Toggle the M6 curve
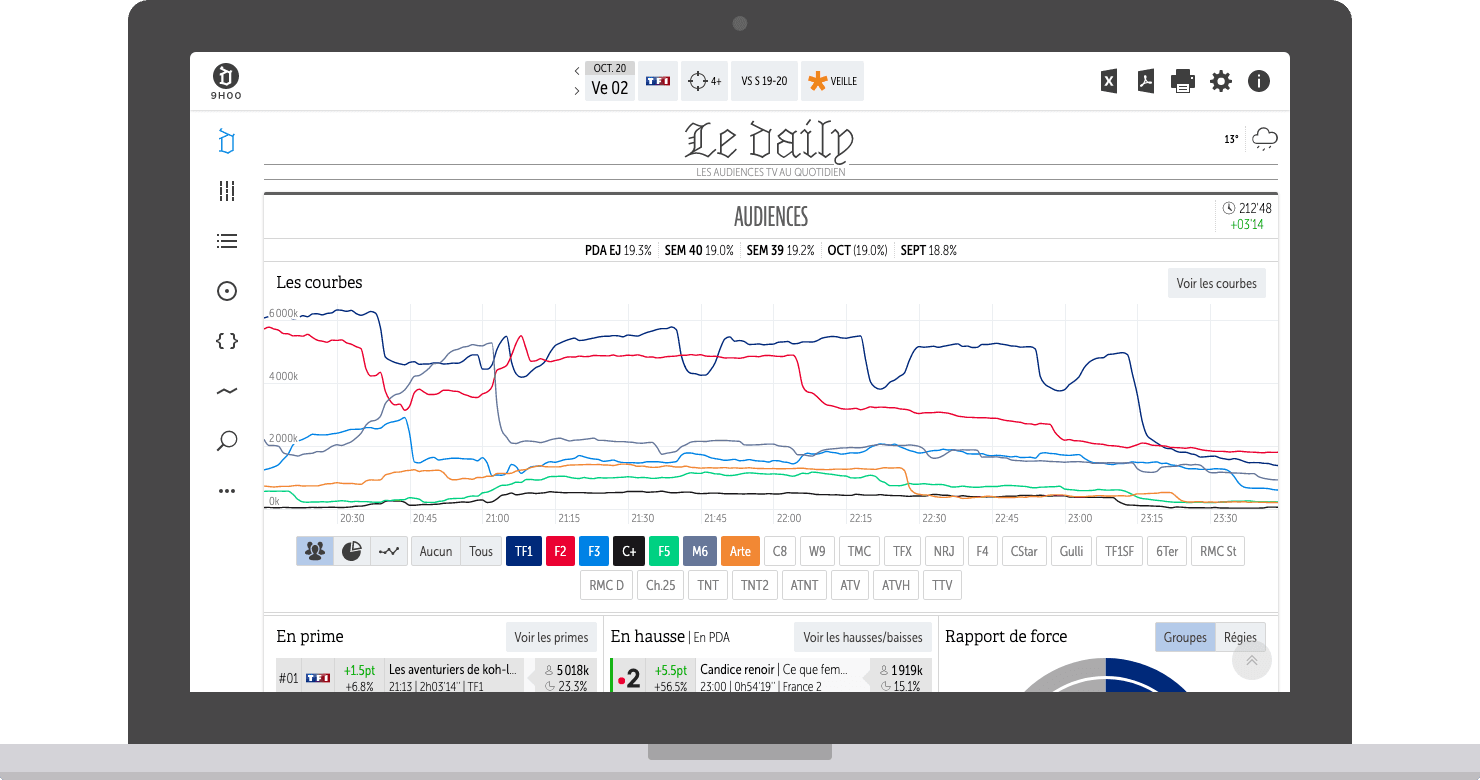The image size is (1480, 780). pyautogui.click(x=700, y=551)
